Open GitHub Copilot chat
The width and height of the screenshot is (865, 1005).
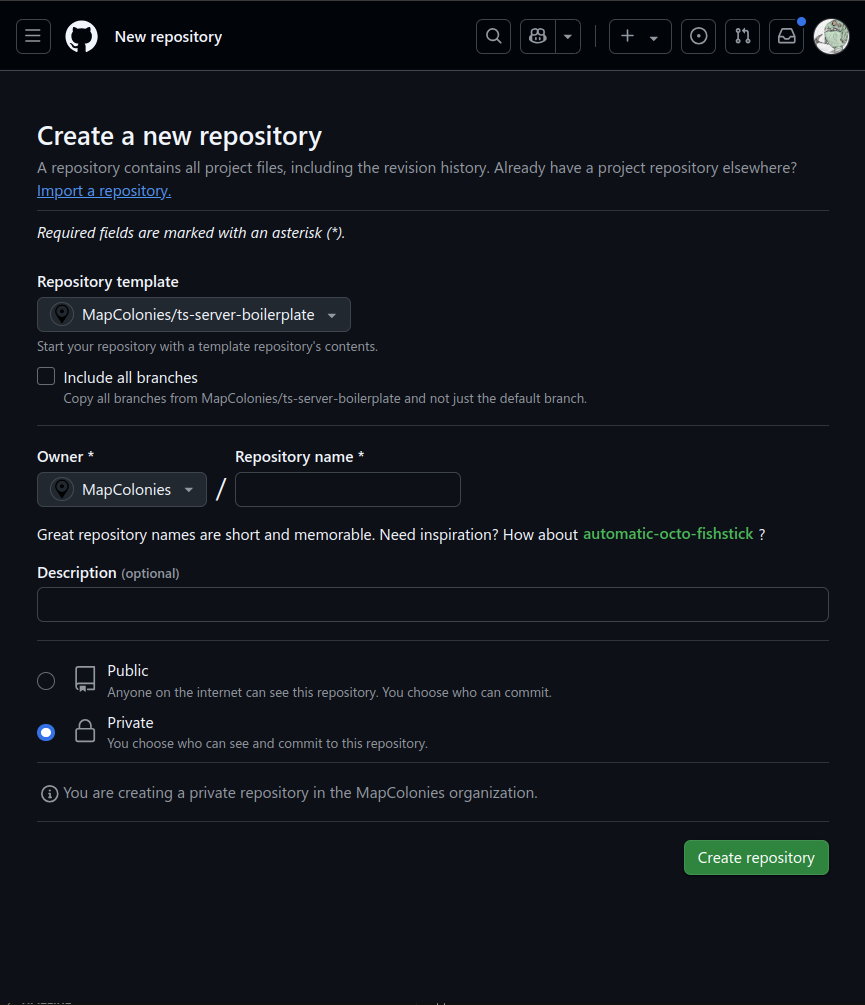point(537,36)
